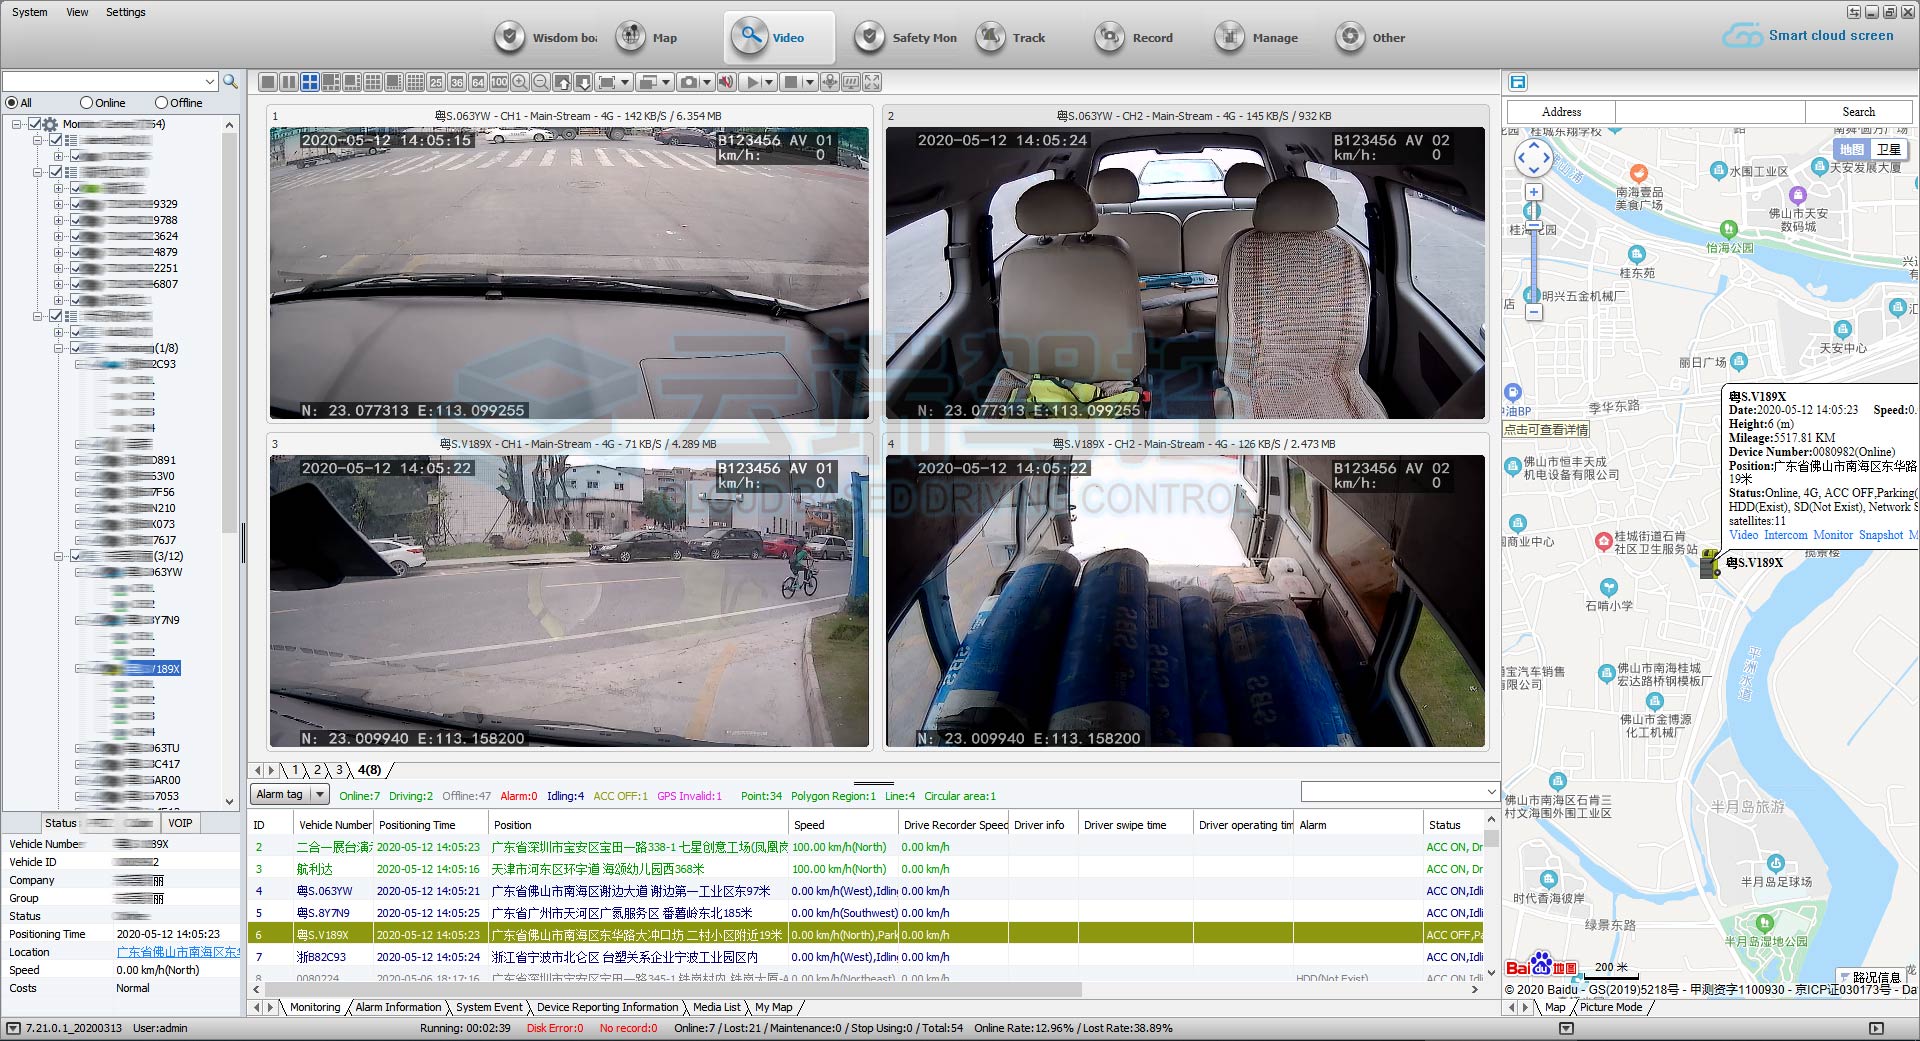Screen dimensions: 1920x1041
Task: Click the play-all videos icon
Action: (x=752, y=82)
